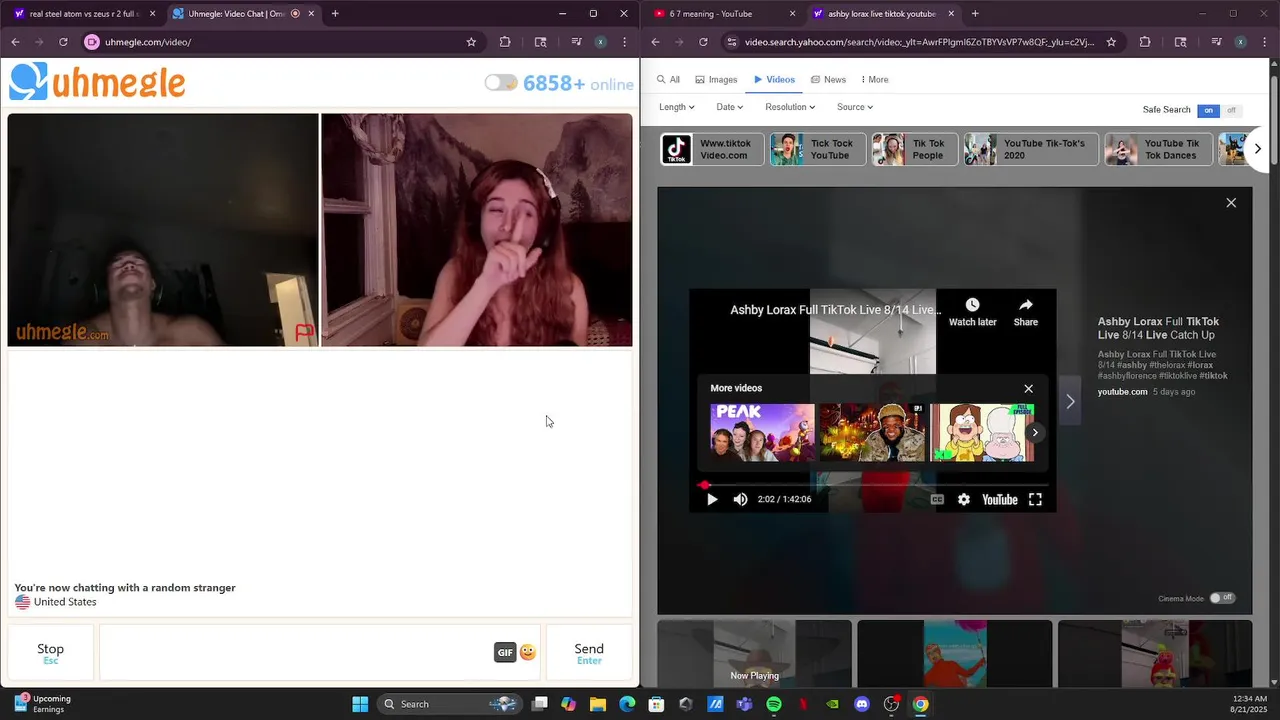Enter fullscreen on the YouTube player

click(1035, 499)
